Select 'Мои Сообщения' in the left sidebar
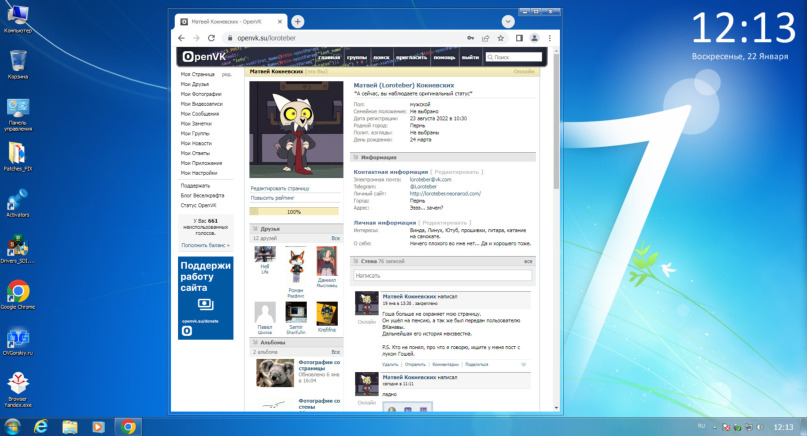 tap(200, 113)
